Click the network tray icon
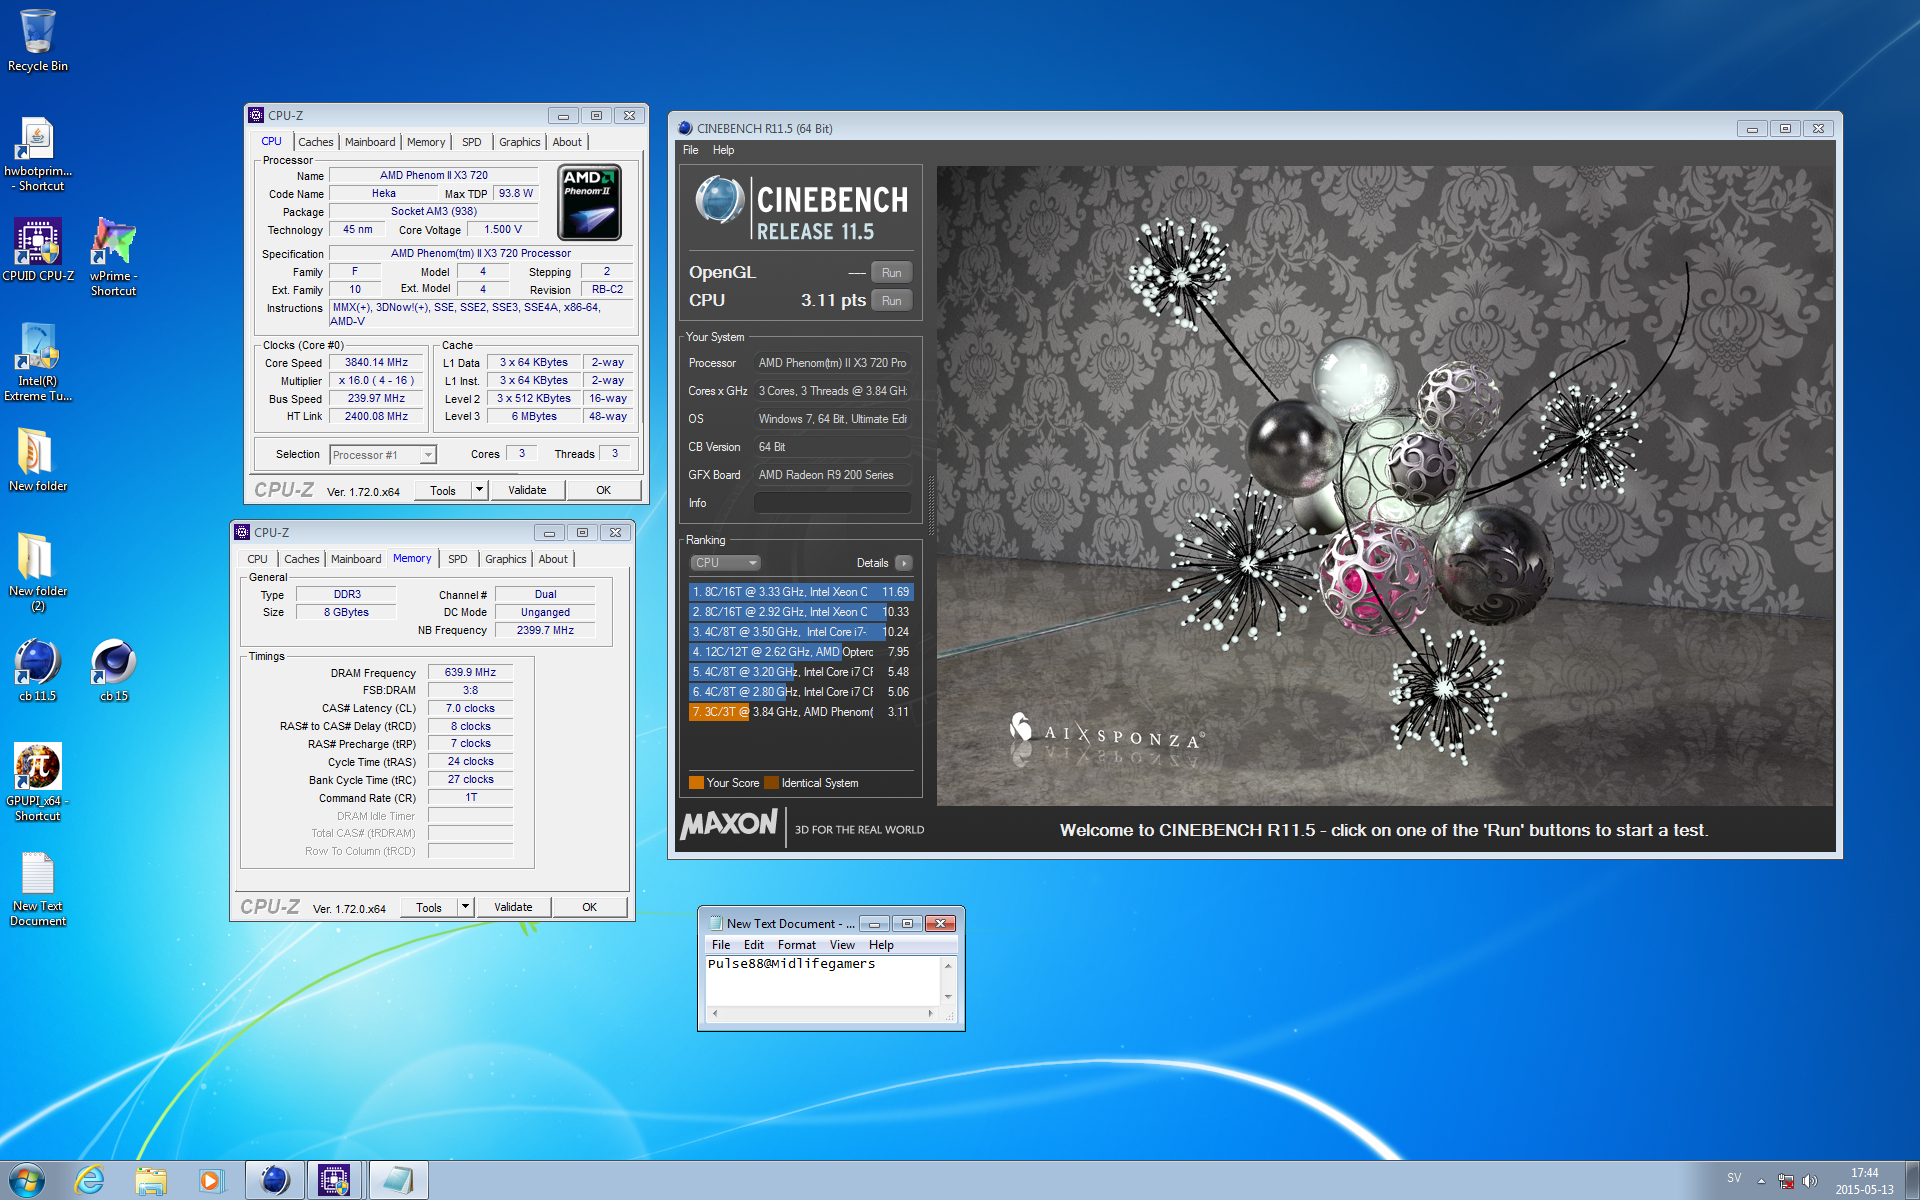Image resolution: width=1920 pixels, height=1200 pixels. pyautogui.click(x=1786, y=1181)
